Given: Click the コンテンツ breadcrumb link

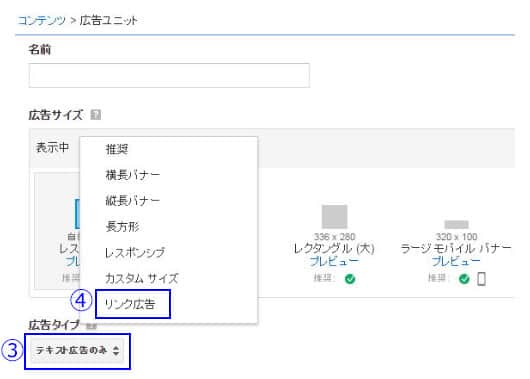Looking at the screenshot, I should (41, 21).
